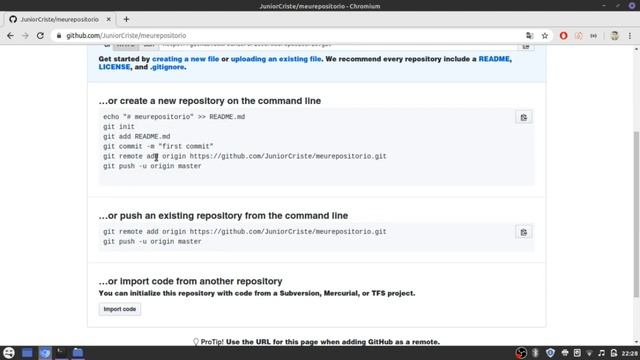Screen dimensions: 640x360
Task: Open the terminal from the taskbar
Action: [x=61, y=353]
